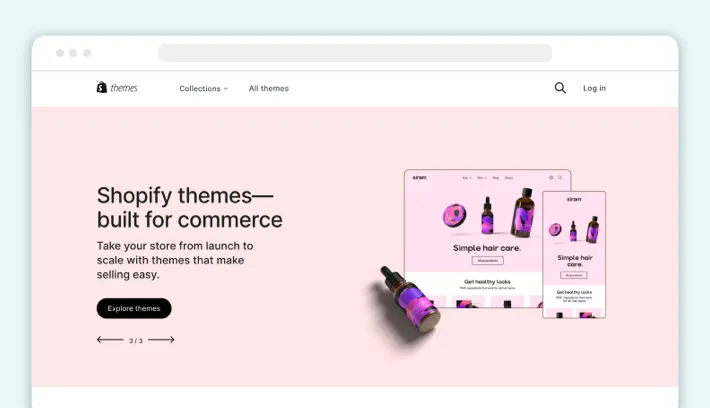This screenshot has height=408, width=710.
Task: Click the 3 / 3 slide indicator
Action: 136,341
